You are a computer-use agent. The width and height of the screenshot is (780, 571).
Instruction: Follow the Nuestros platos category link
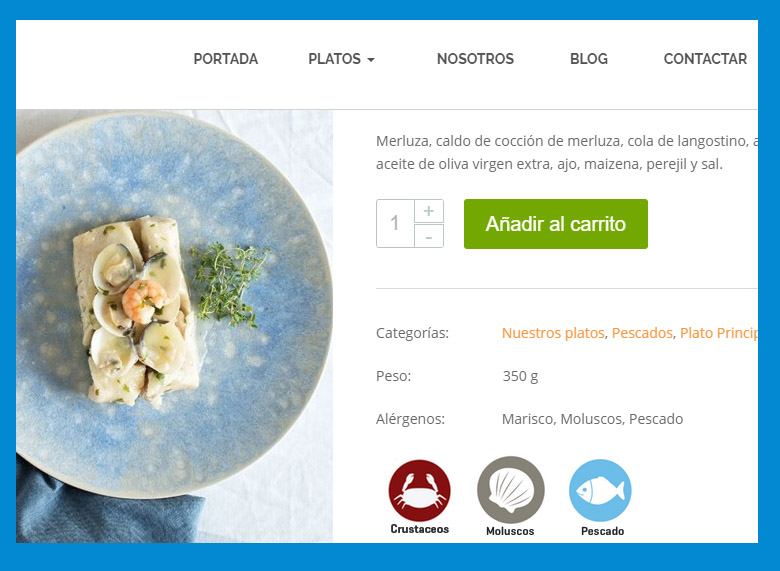pyautogui.click(x=553, y=333)
